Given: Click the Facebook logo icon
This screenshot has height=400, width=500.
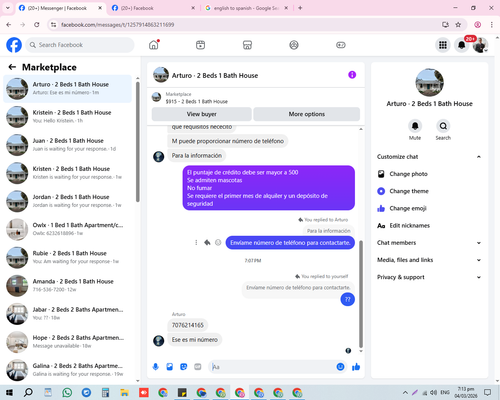Looking at the screenshot, I should [x=14, y=45].
